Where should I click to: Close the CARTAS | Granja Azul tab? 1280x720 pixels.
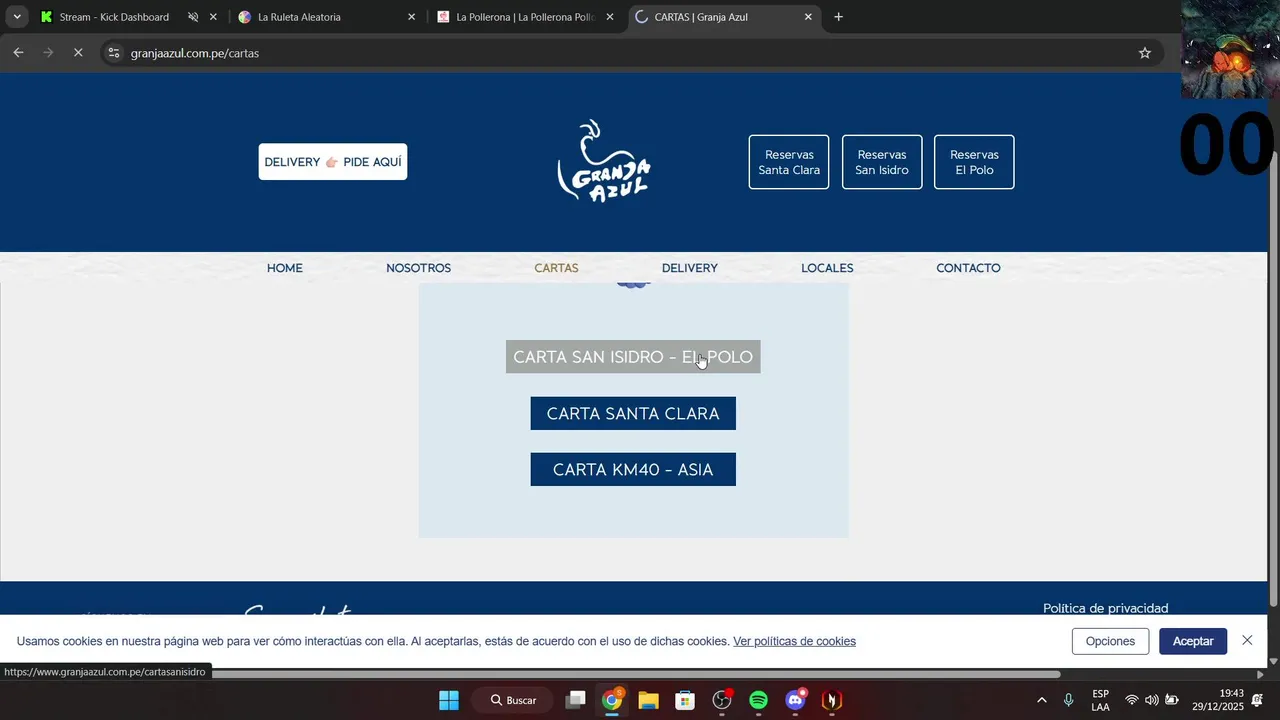pyautogui.click(x=808, y=17)
